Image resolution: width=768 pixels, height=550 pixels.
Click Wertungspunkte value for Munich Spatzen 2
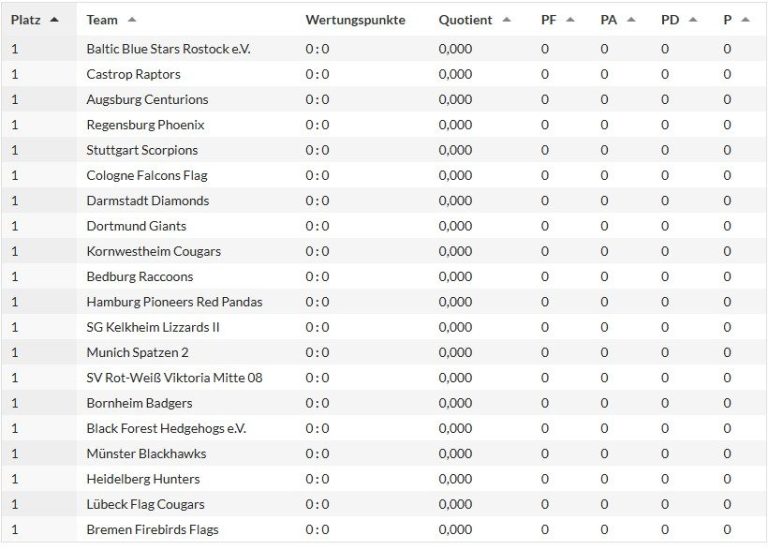(317, 352)
